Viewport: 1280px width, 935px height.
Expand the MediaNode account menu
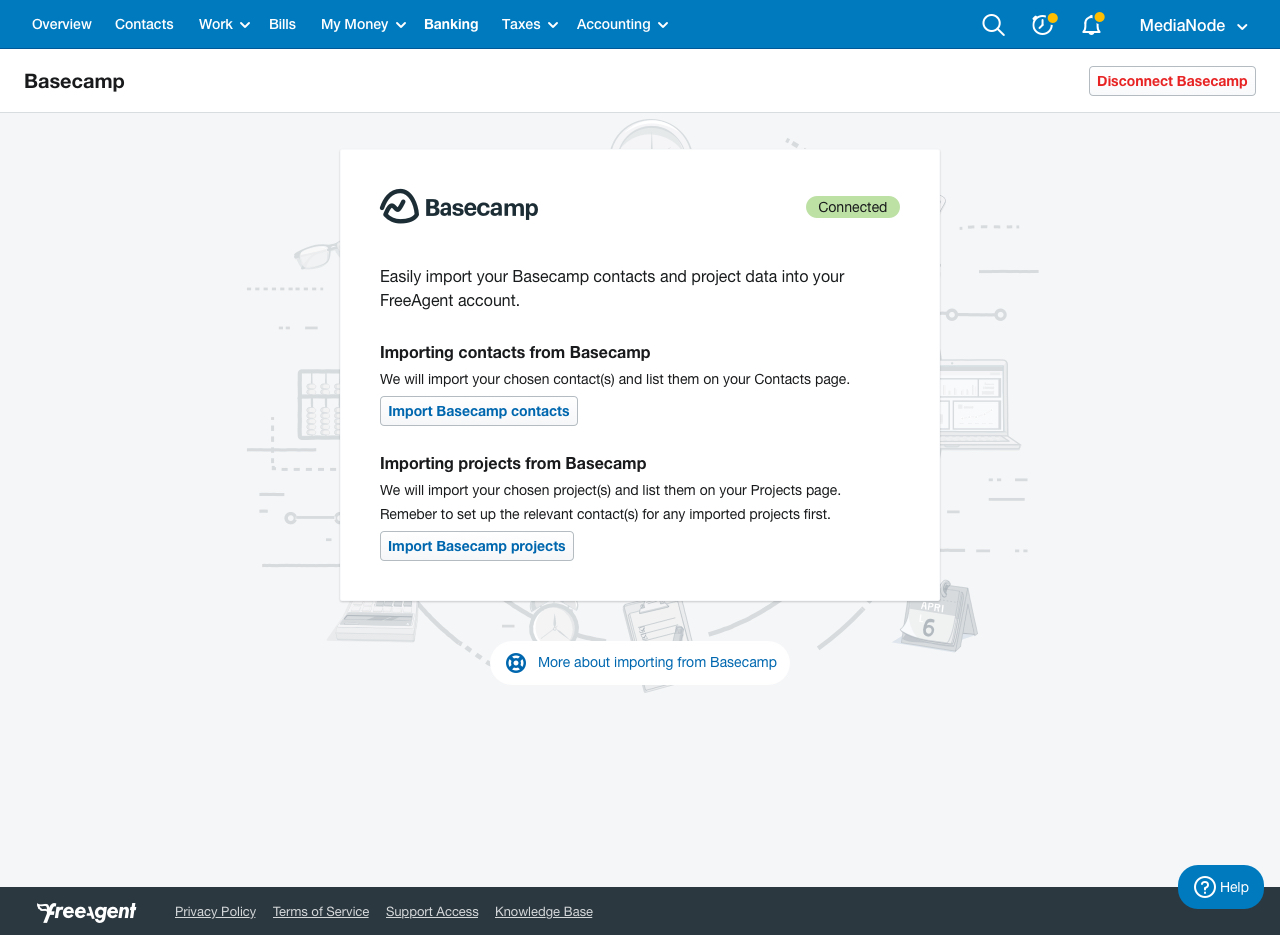[1194, 25]
